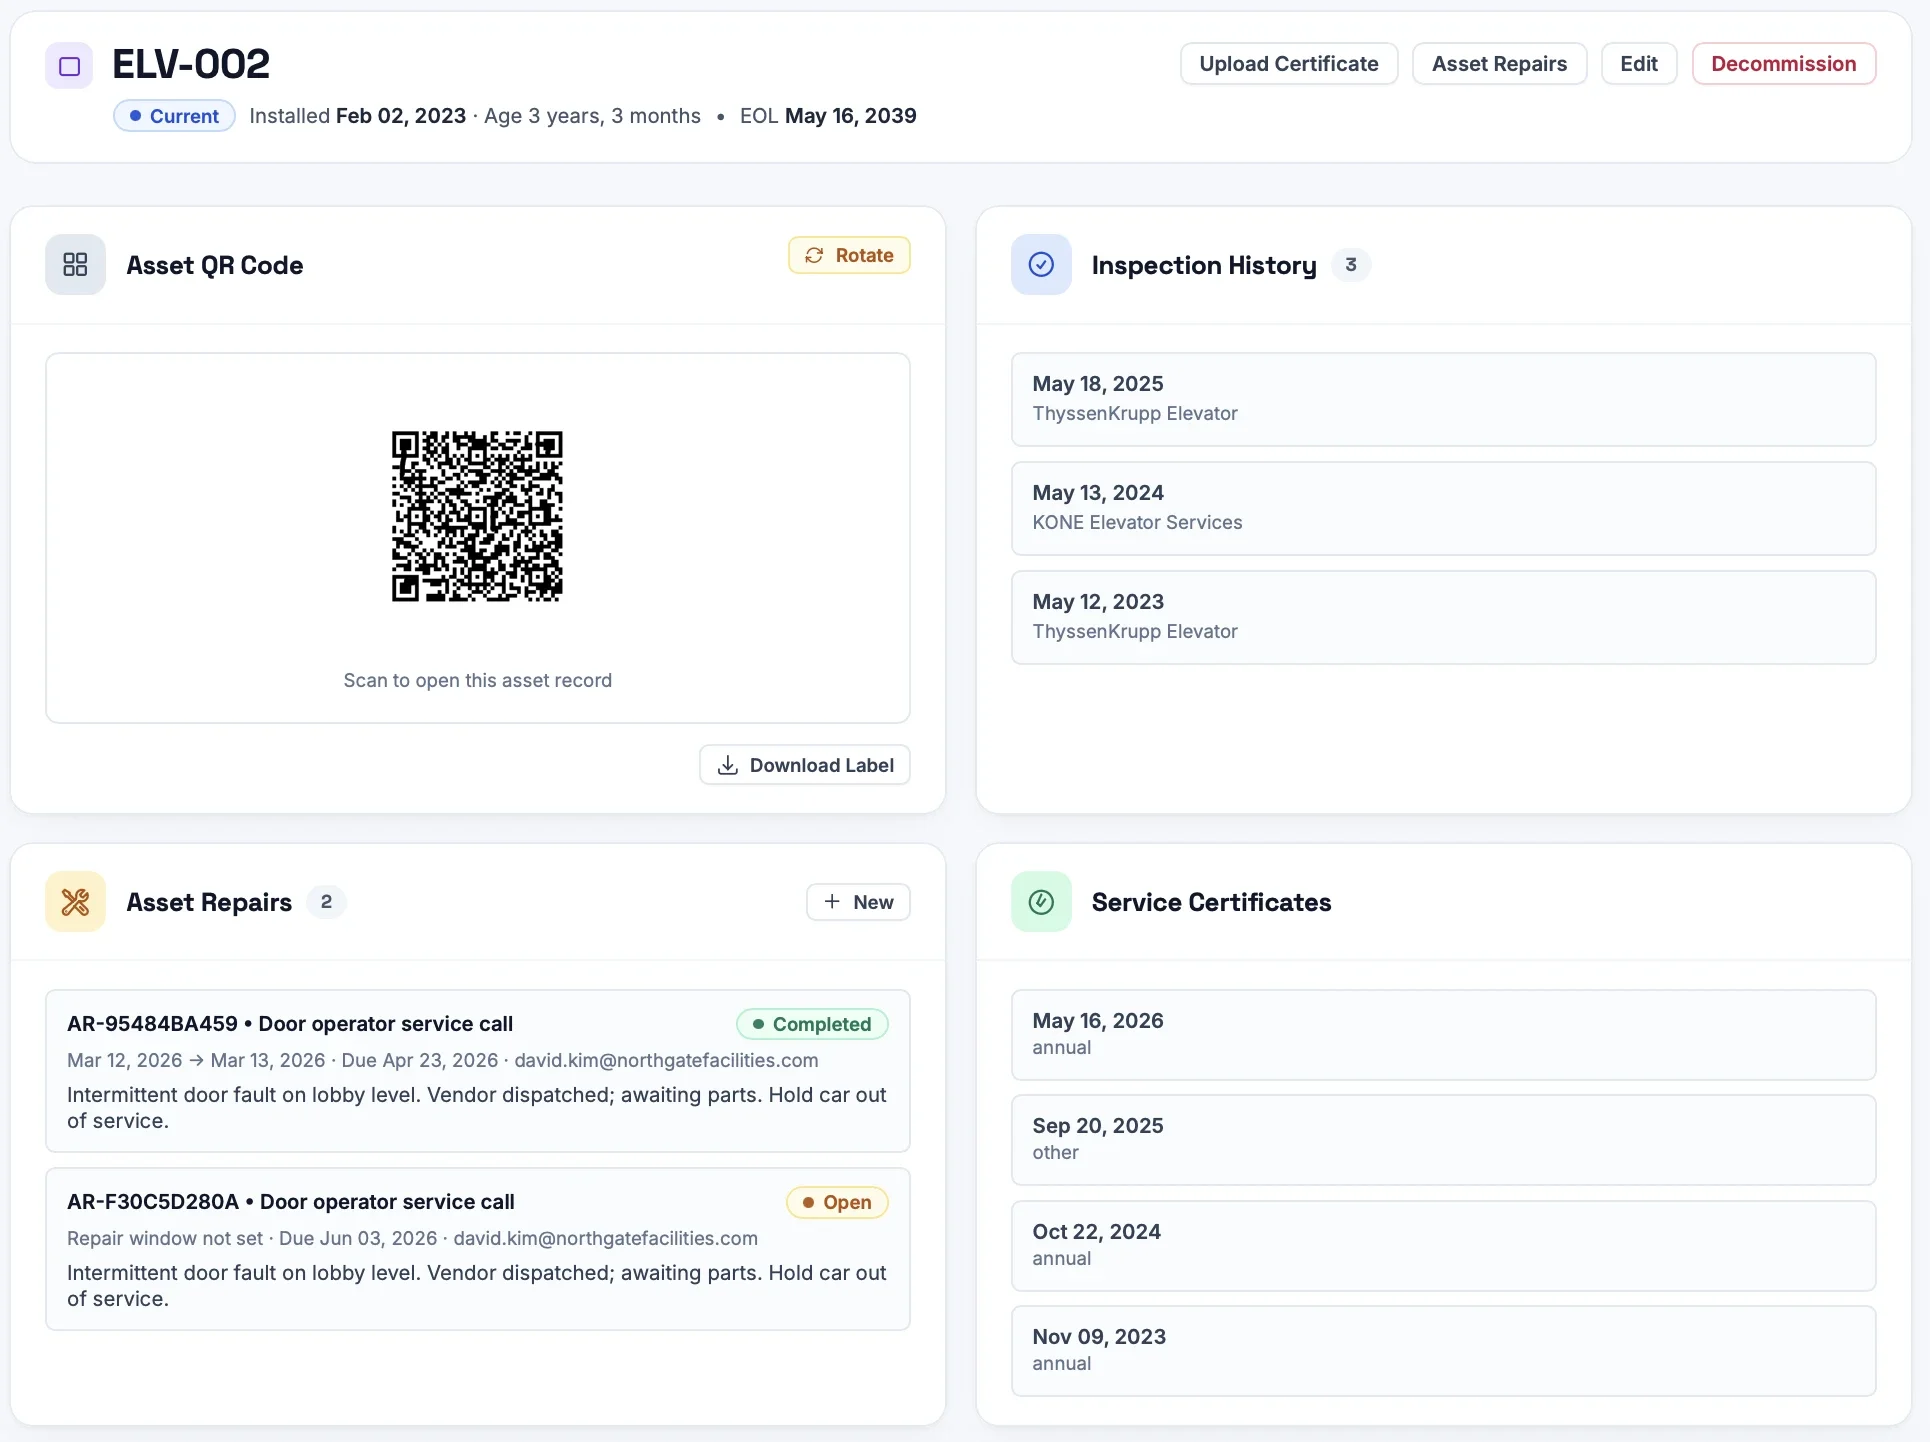The width and height of the screenshot is (1930, 1442).
Task: Click the Current status badge
Action: pyautogui.click(x=174, y=116)
